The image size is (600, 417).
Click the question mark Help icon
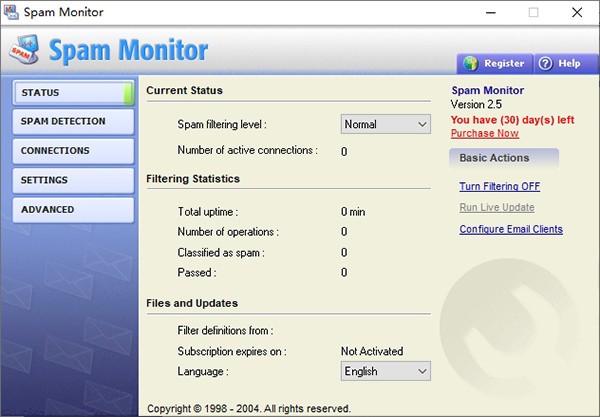click(x=546, y=63)
